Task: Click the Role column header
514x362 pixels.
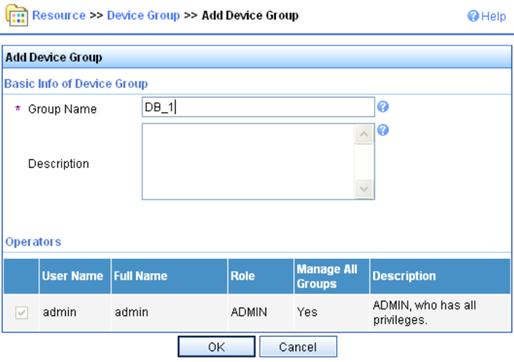Action: pyautogui.click(x=261, y=276)
